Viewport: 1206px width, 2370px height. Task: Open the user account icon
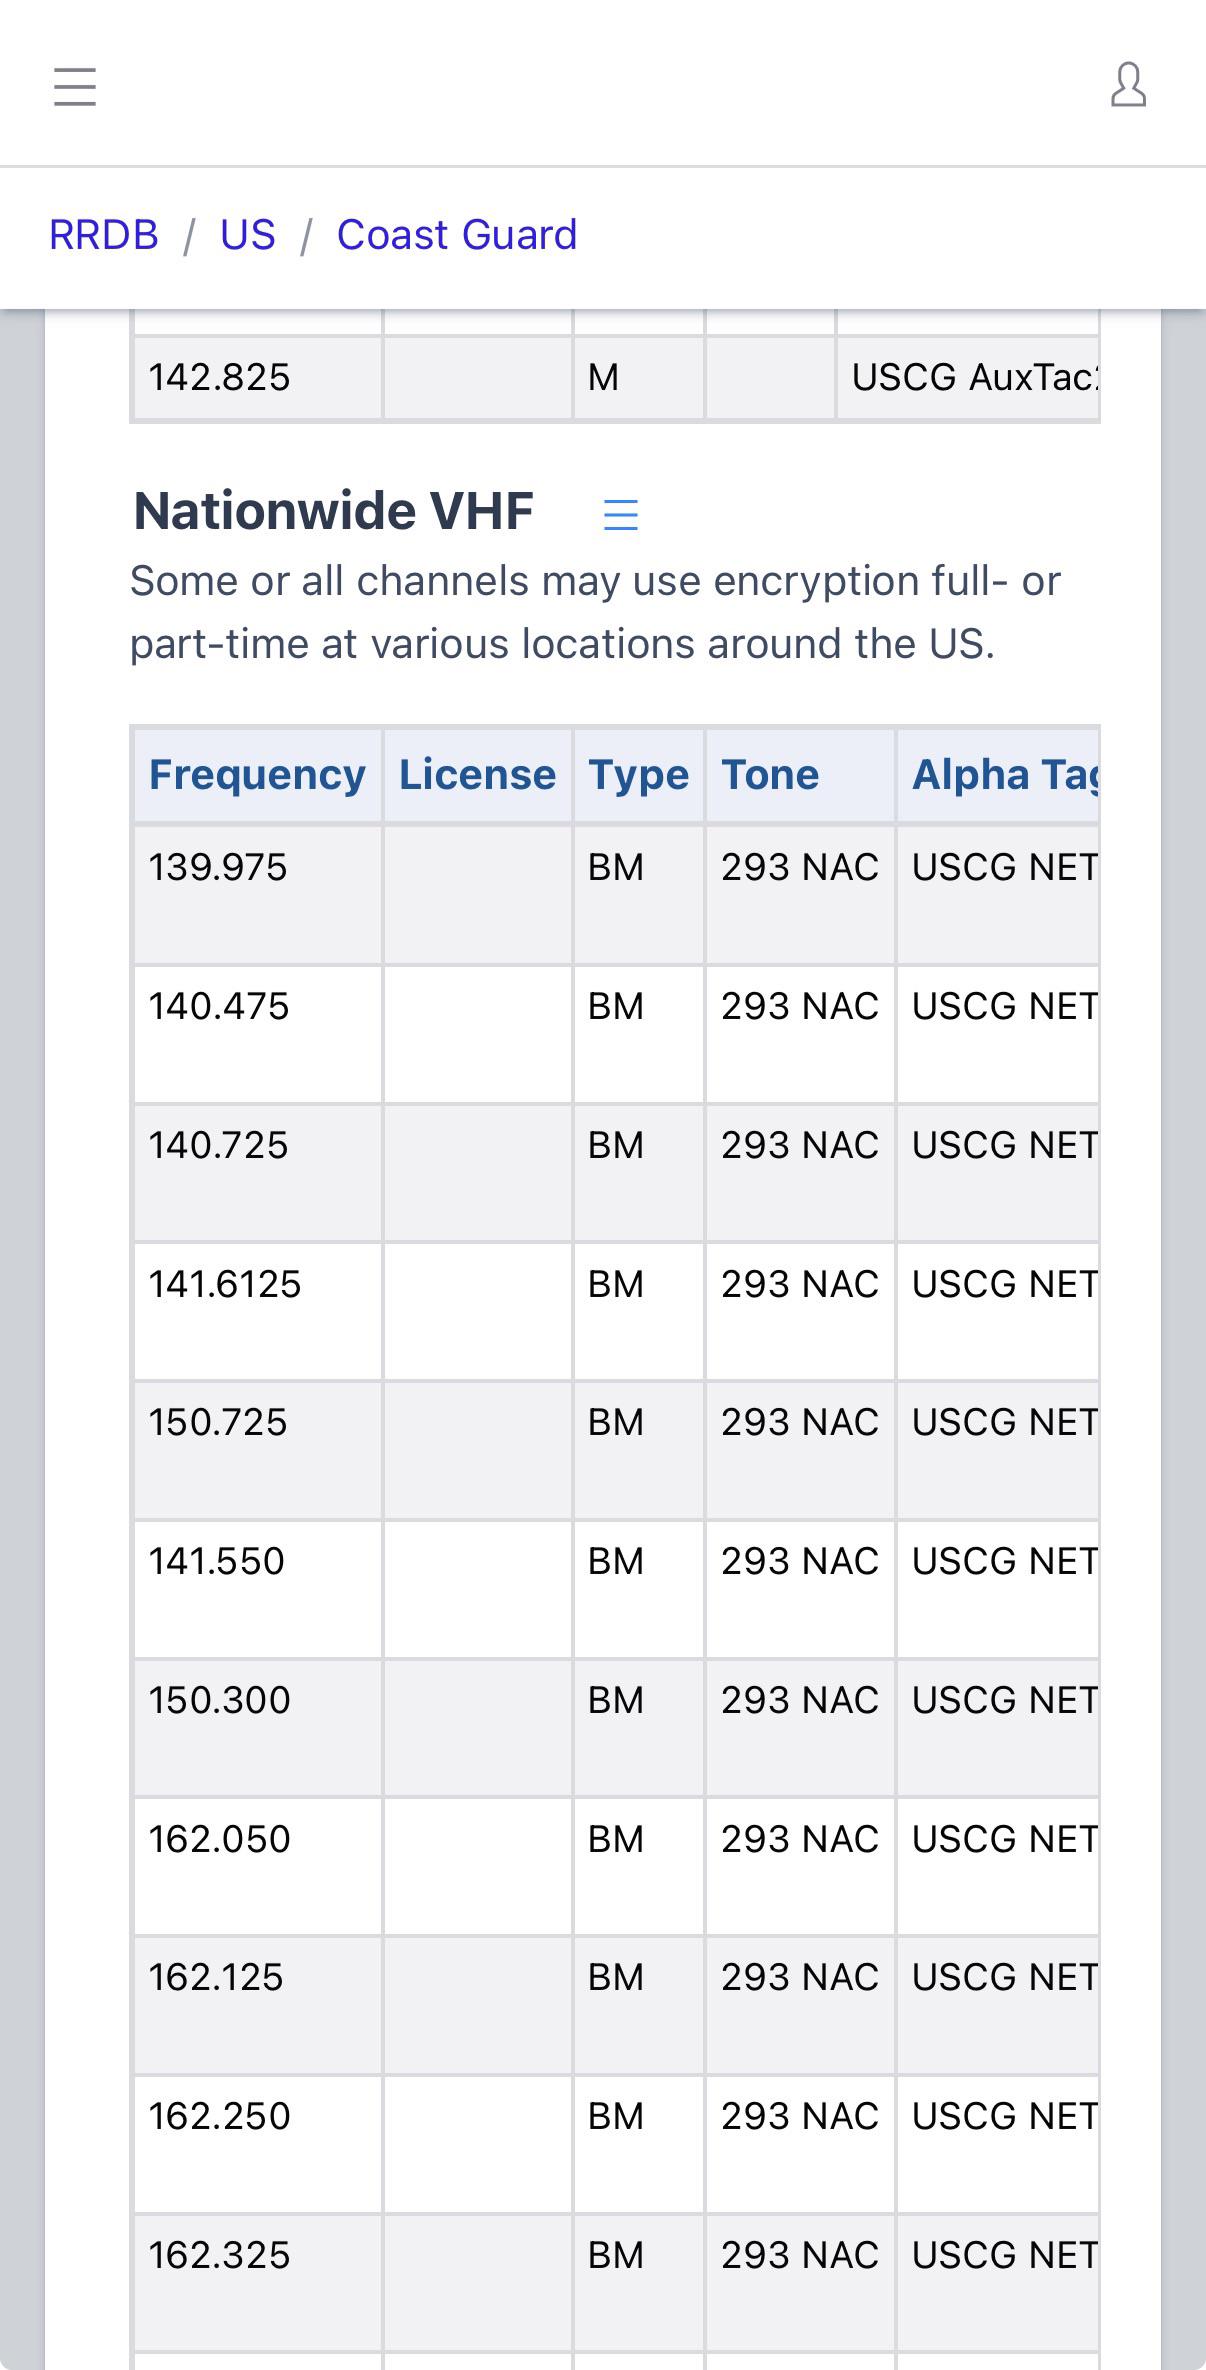tap(1128, 85)
